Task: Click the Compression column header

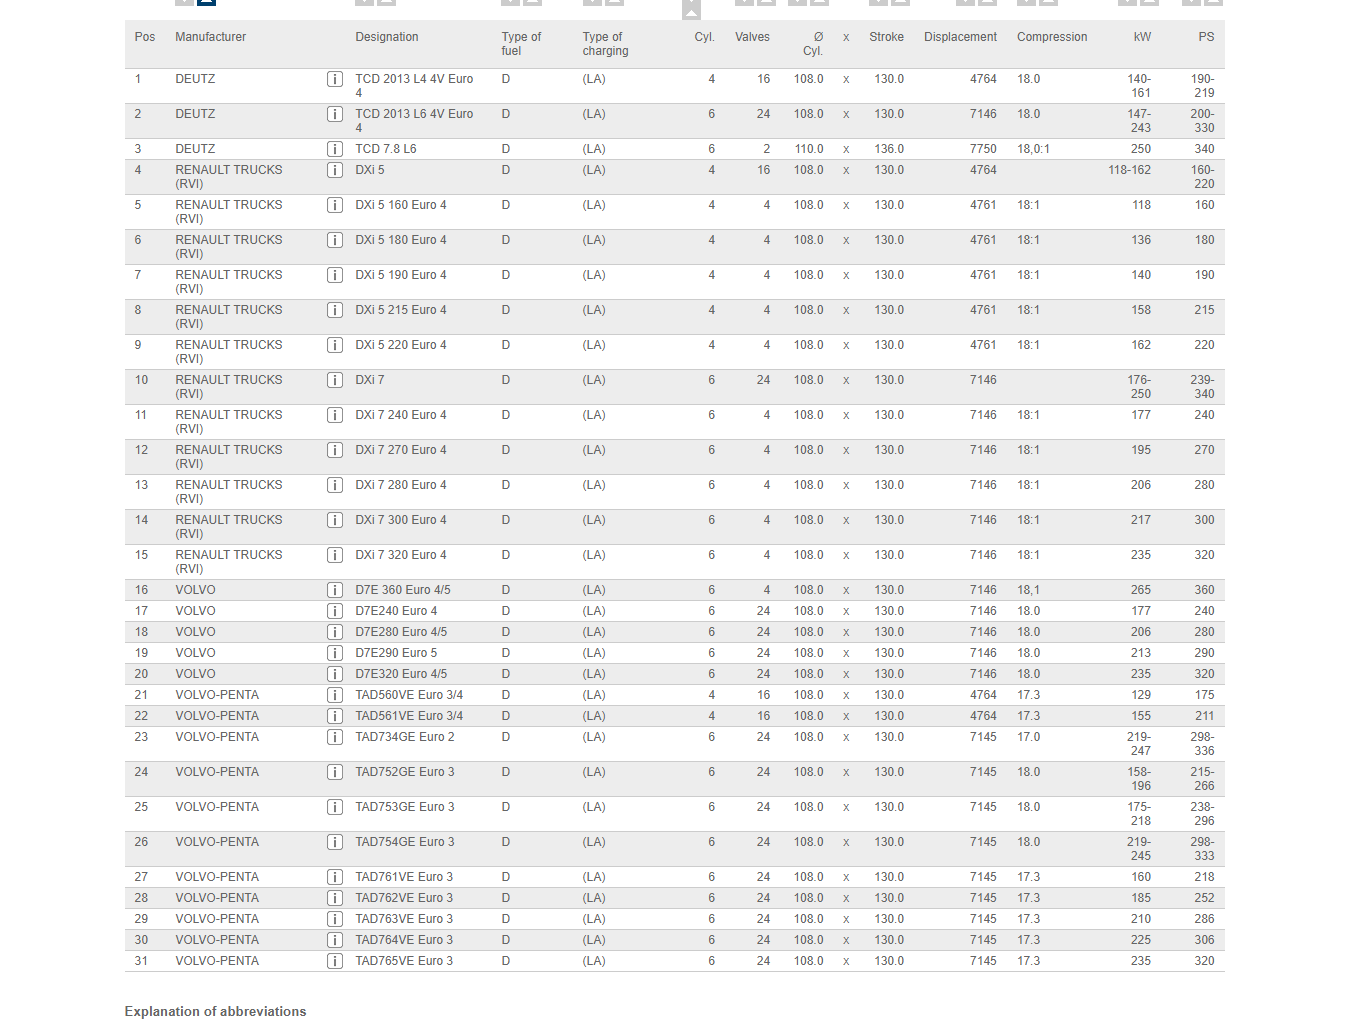Action: [x=1051, y=37]
